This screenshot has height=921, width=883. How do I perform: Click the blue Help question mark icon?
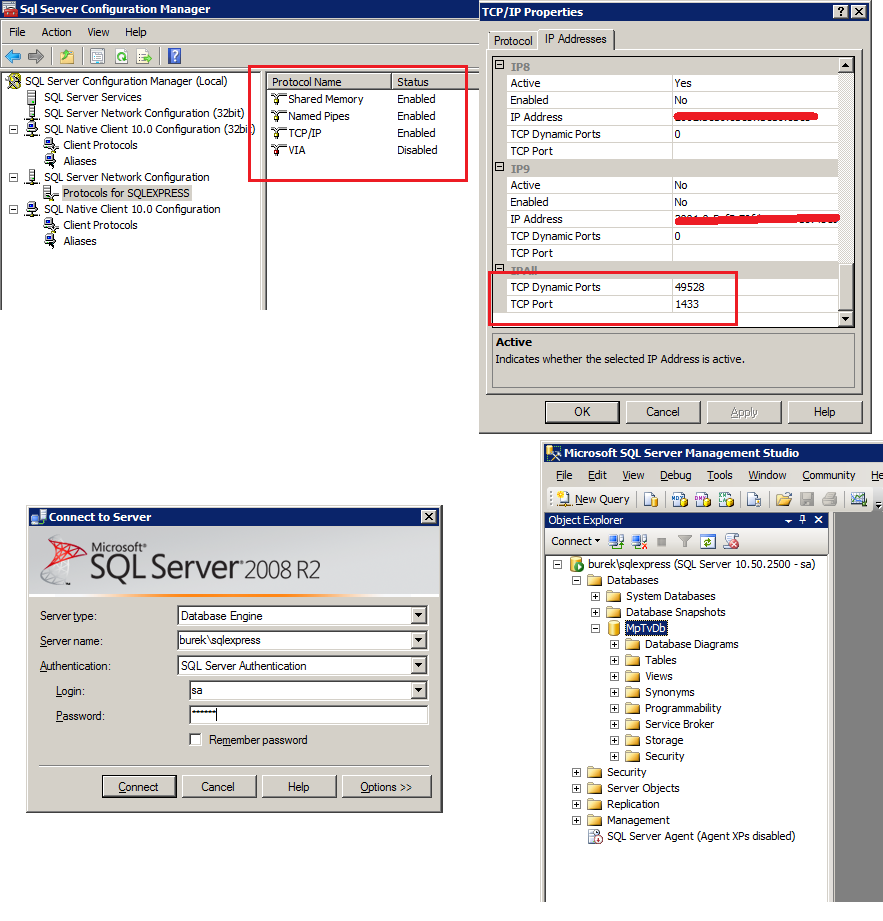point(174,56)
